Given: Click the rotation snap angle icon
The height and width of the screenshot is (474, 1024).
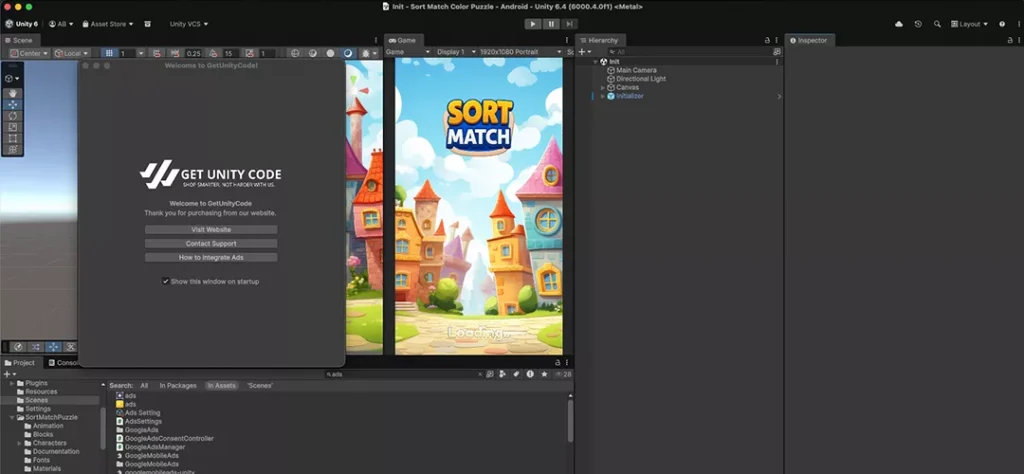Looking at the screenshot, I should (x=213, y=54).
